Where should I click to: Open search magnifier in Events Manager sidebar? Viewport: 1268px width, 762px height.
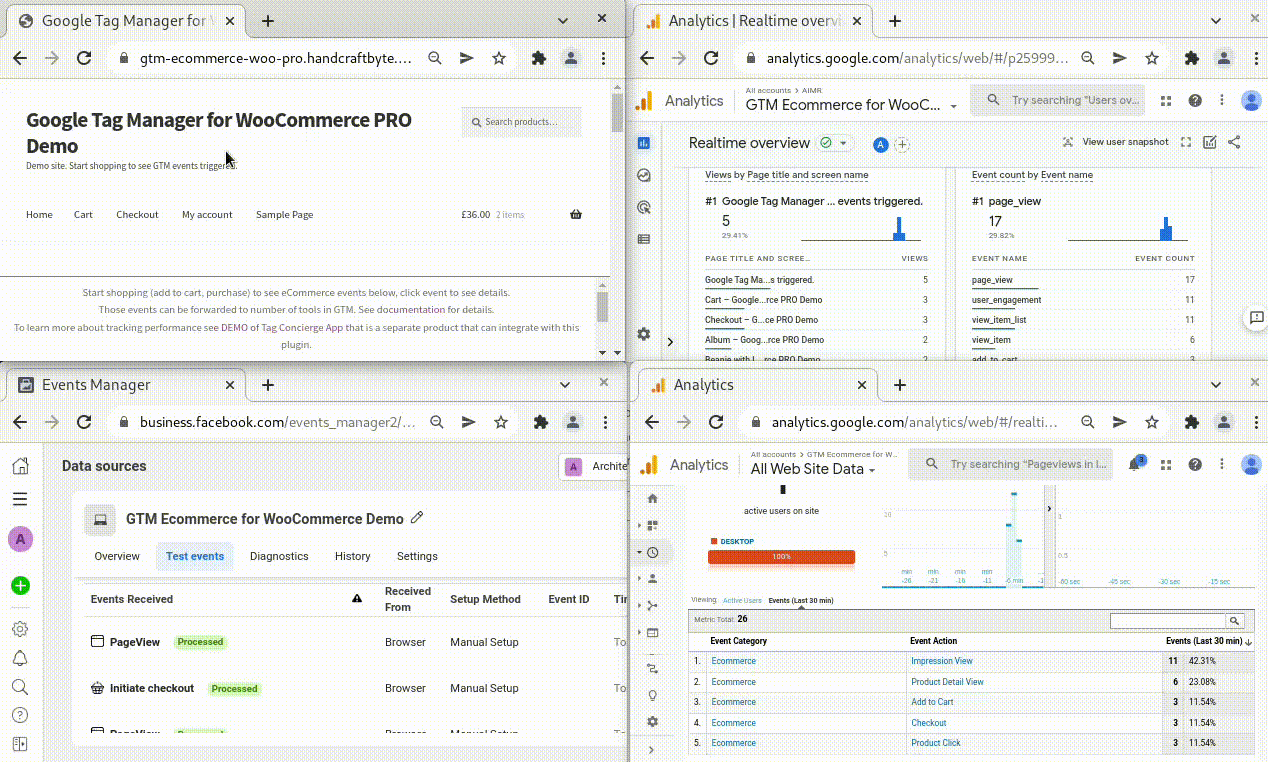[x=20, y=687]
